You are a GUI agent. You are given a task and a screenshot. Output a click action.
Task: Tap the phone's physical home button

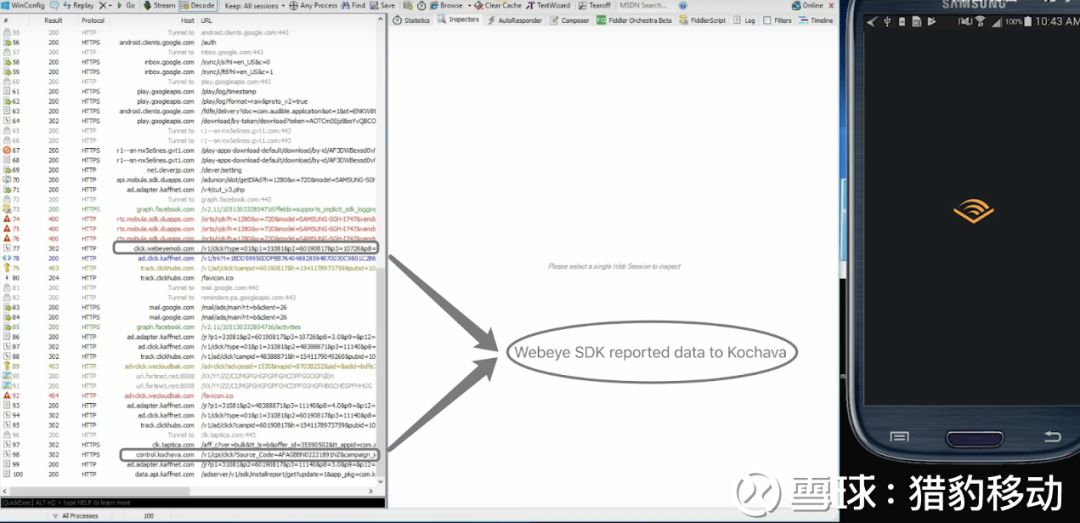975,438
